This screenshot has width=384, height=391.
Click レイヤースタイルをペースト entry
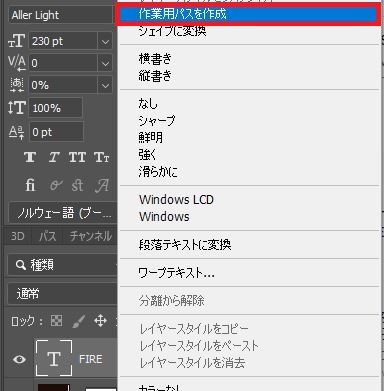(199, 346)
